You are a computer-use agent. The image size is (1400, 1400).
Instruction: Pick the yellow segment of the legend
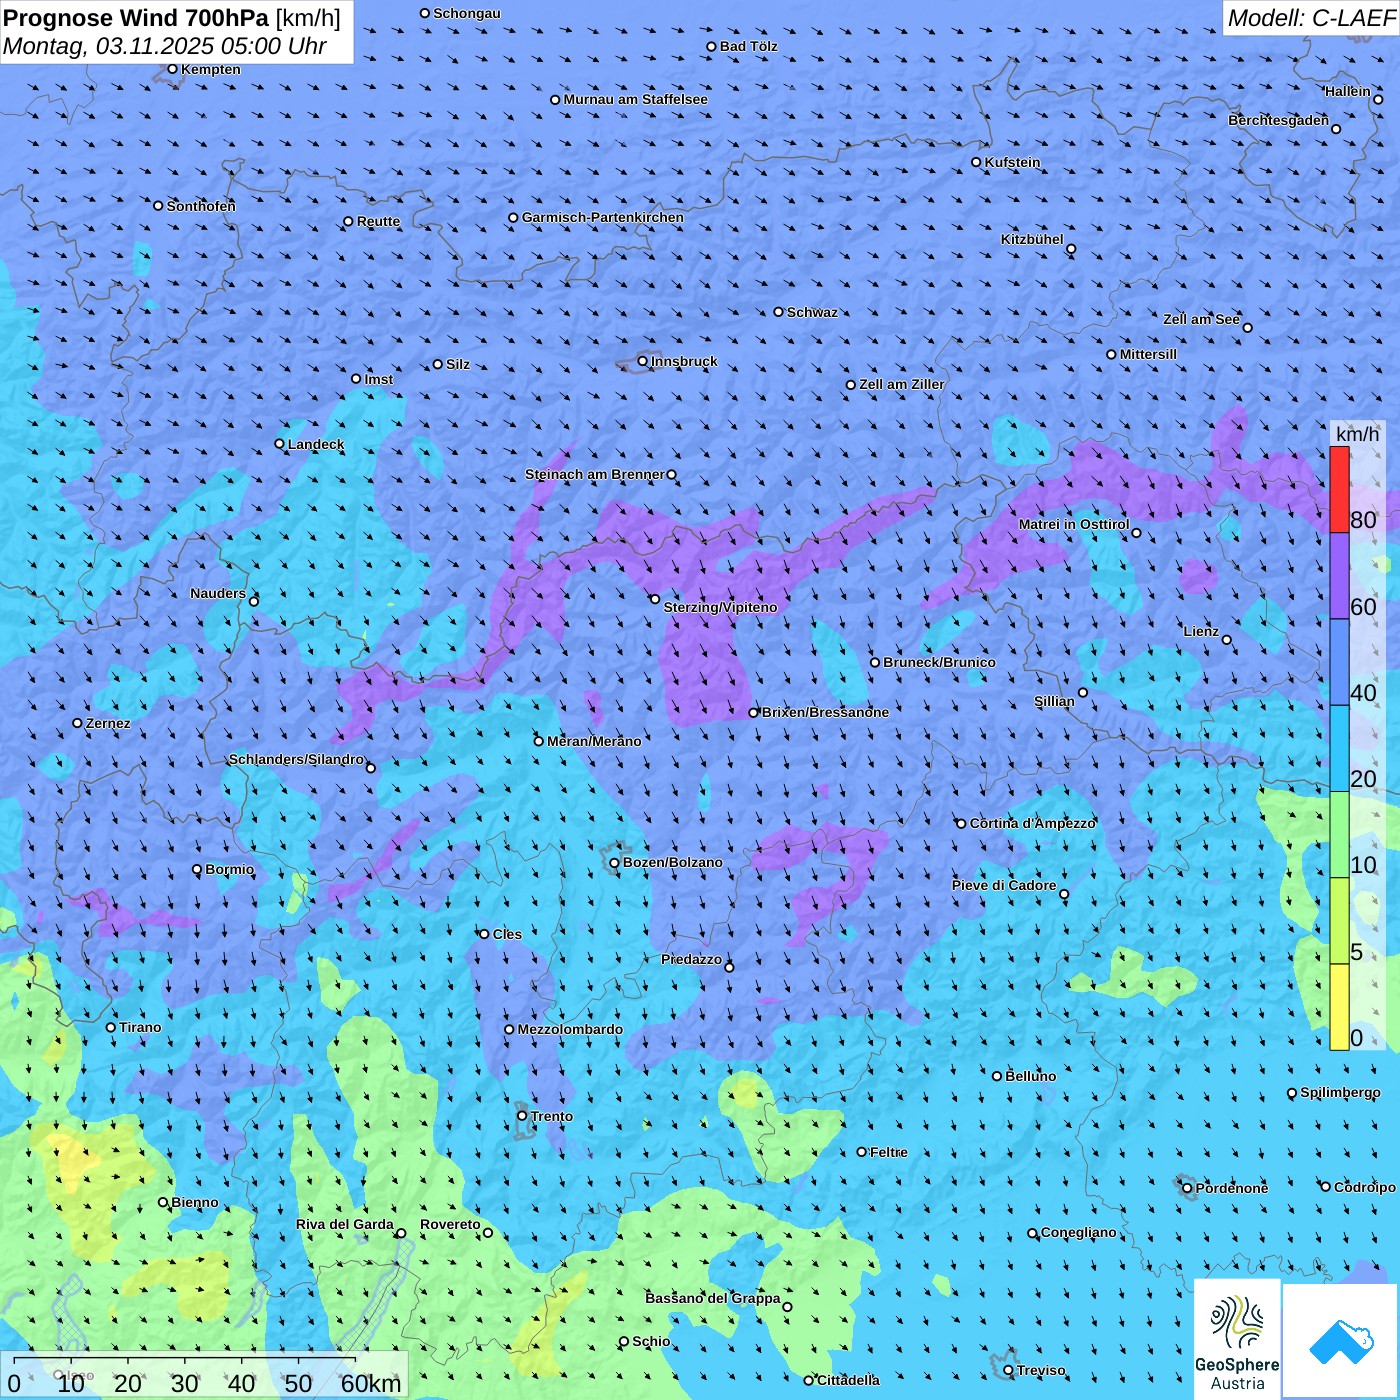1339,1007
